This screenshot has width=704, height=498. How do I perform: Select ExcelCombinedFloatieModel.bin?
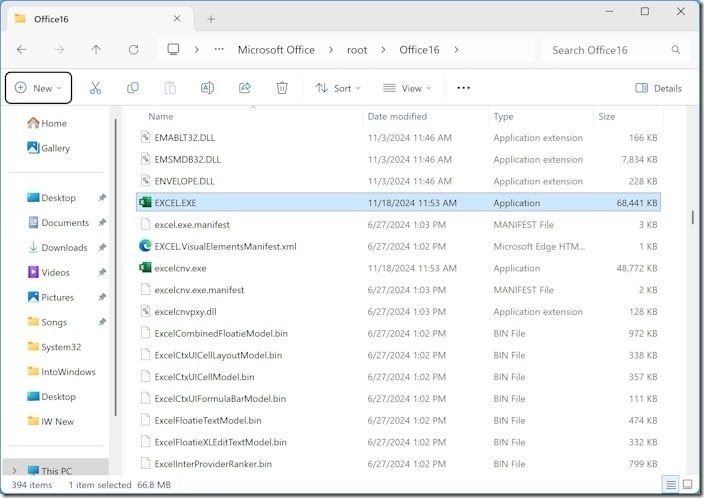398,333
